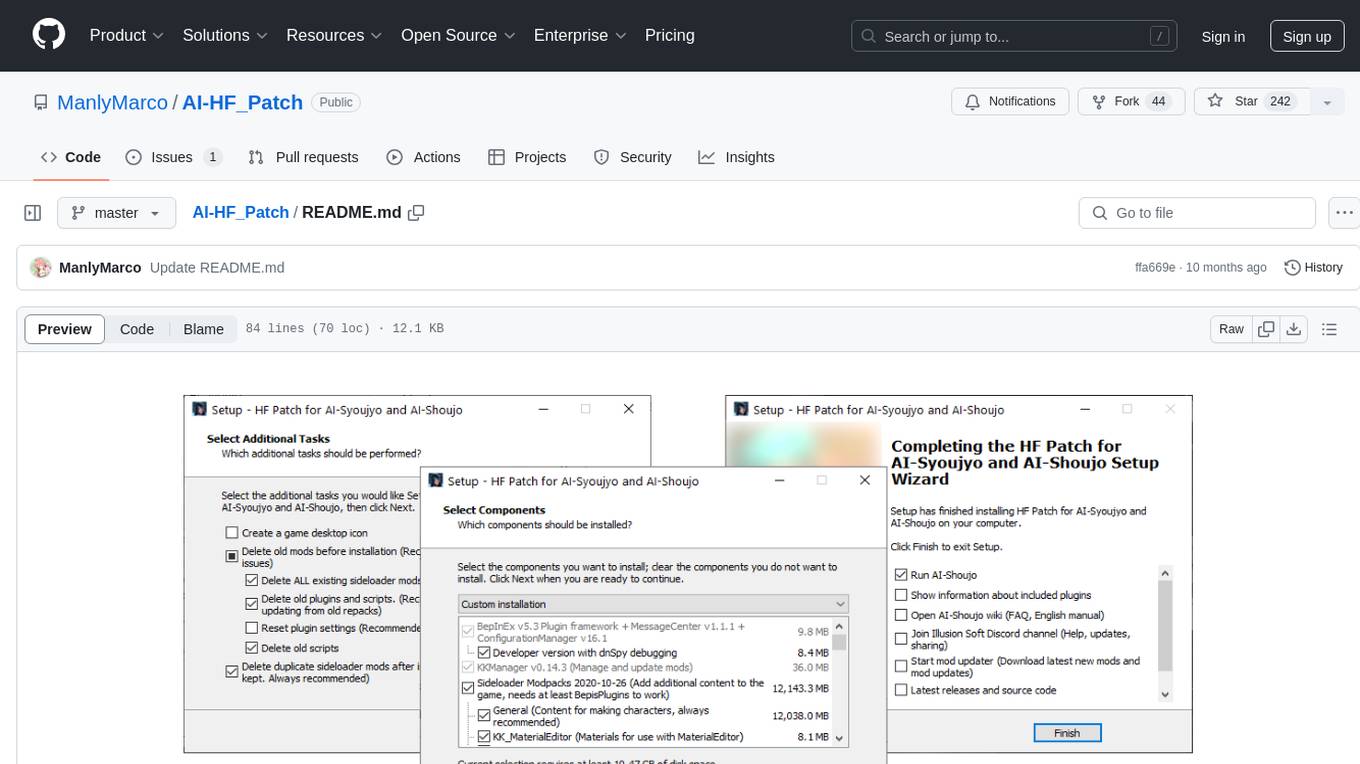Check Latest releases and source code
This screenshot has height=764, width=1360.
(x=901, y=690)
